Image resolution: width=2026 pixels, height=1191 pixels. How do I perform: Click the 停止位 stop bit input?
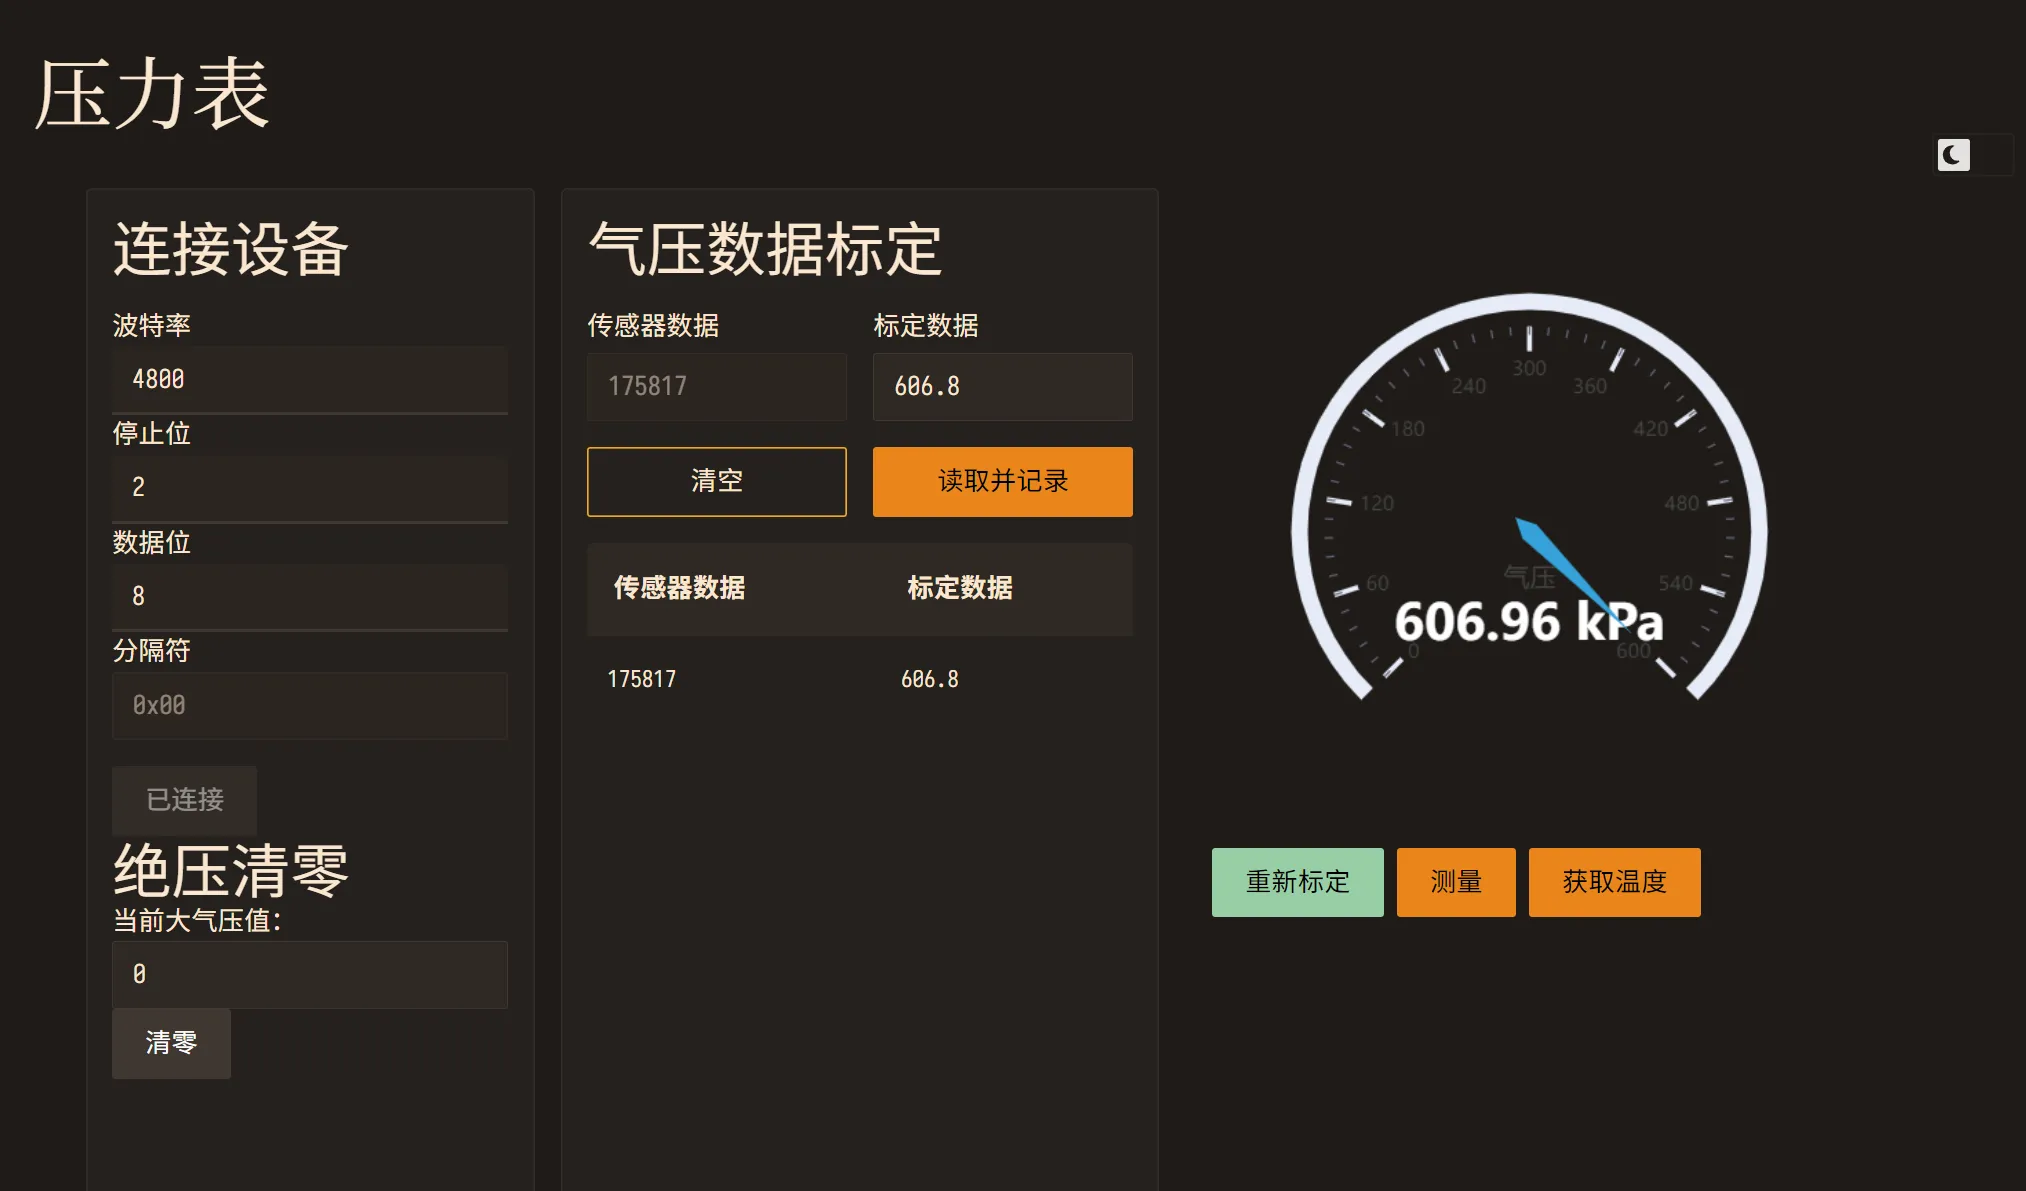[309, 488]
